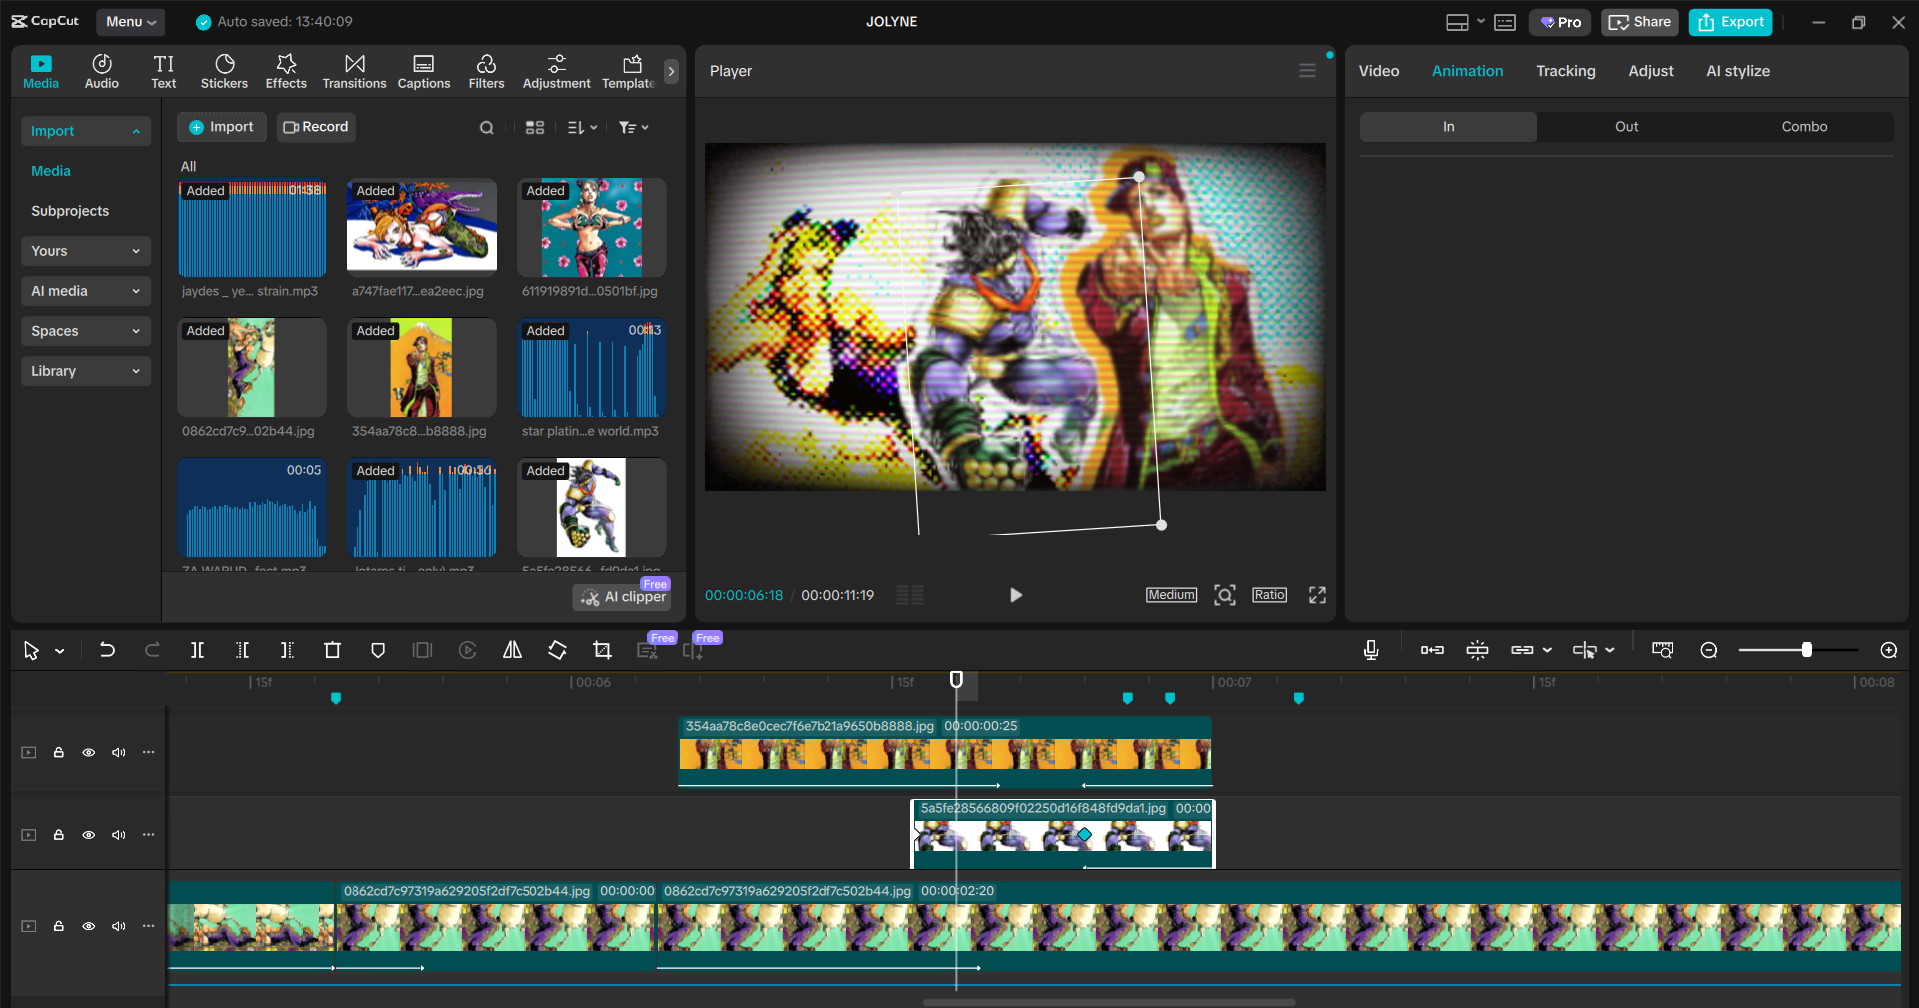Lock the 5a5fe285 clip track
Viewport: 1919px width, 1008px height.
(x=59, y=835)
